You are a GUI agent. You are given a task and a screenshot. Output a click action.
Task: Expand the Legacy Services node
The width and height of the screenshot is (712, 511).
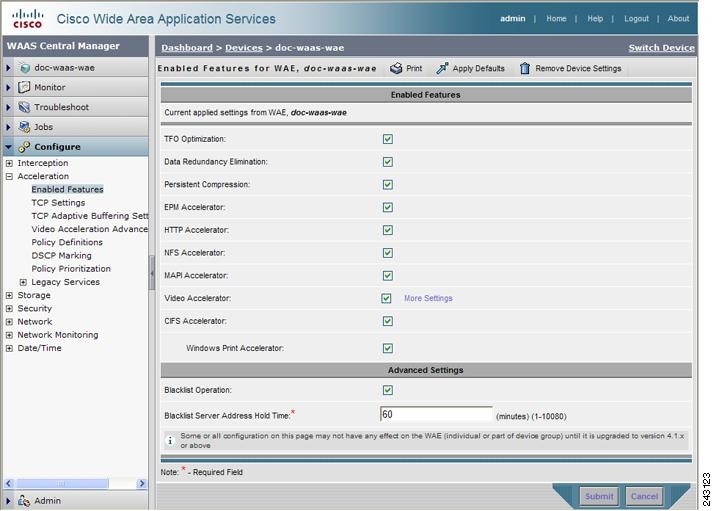[23, 282]
